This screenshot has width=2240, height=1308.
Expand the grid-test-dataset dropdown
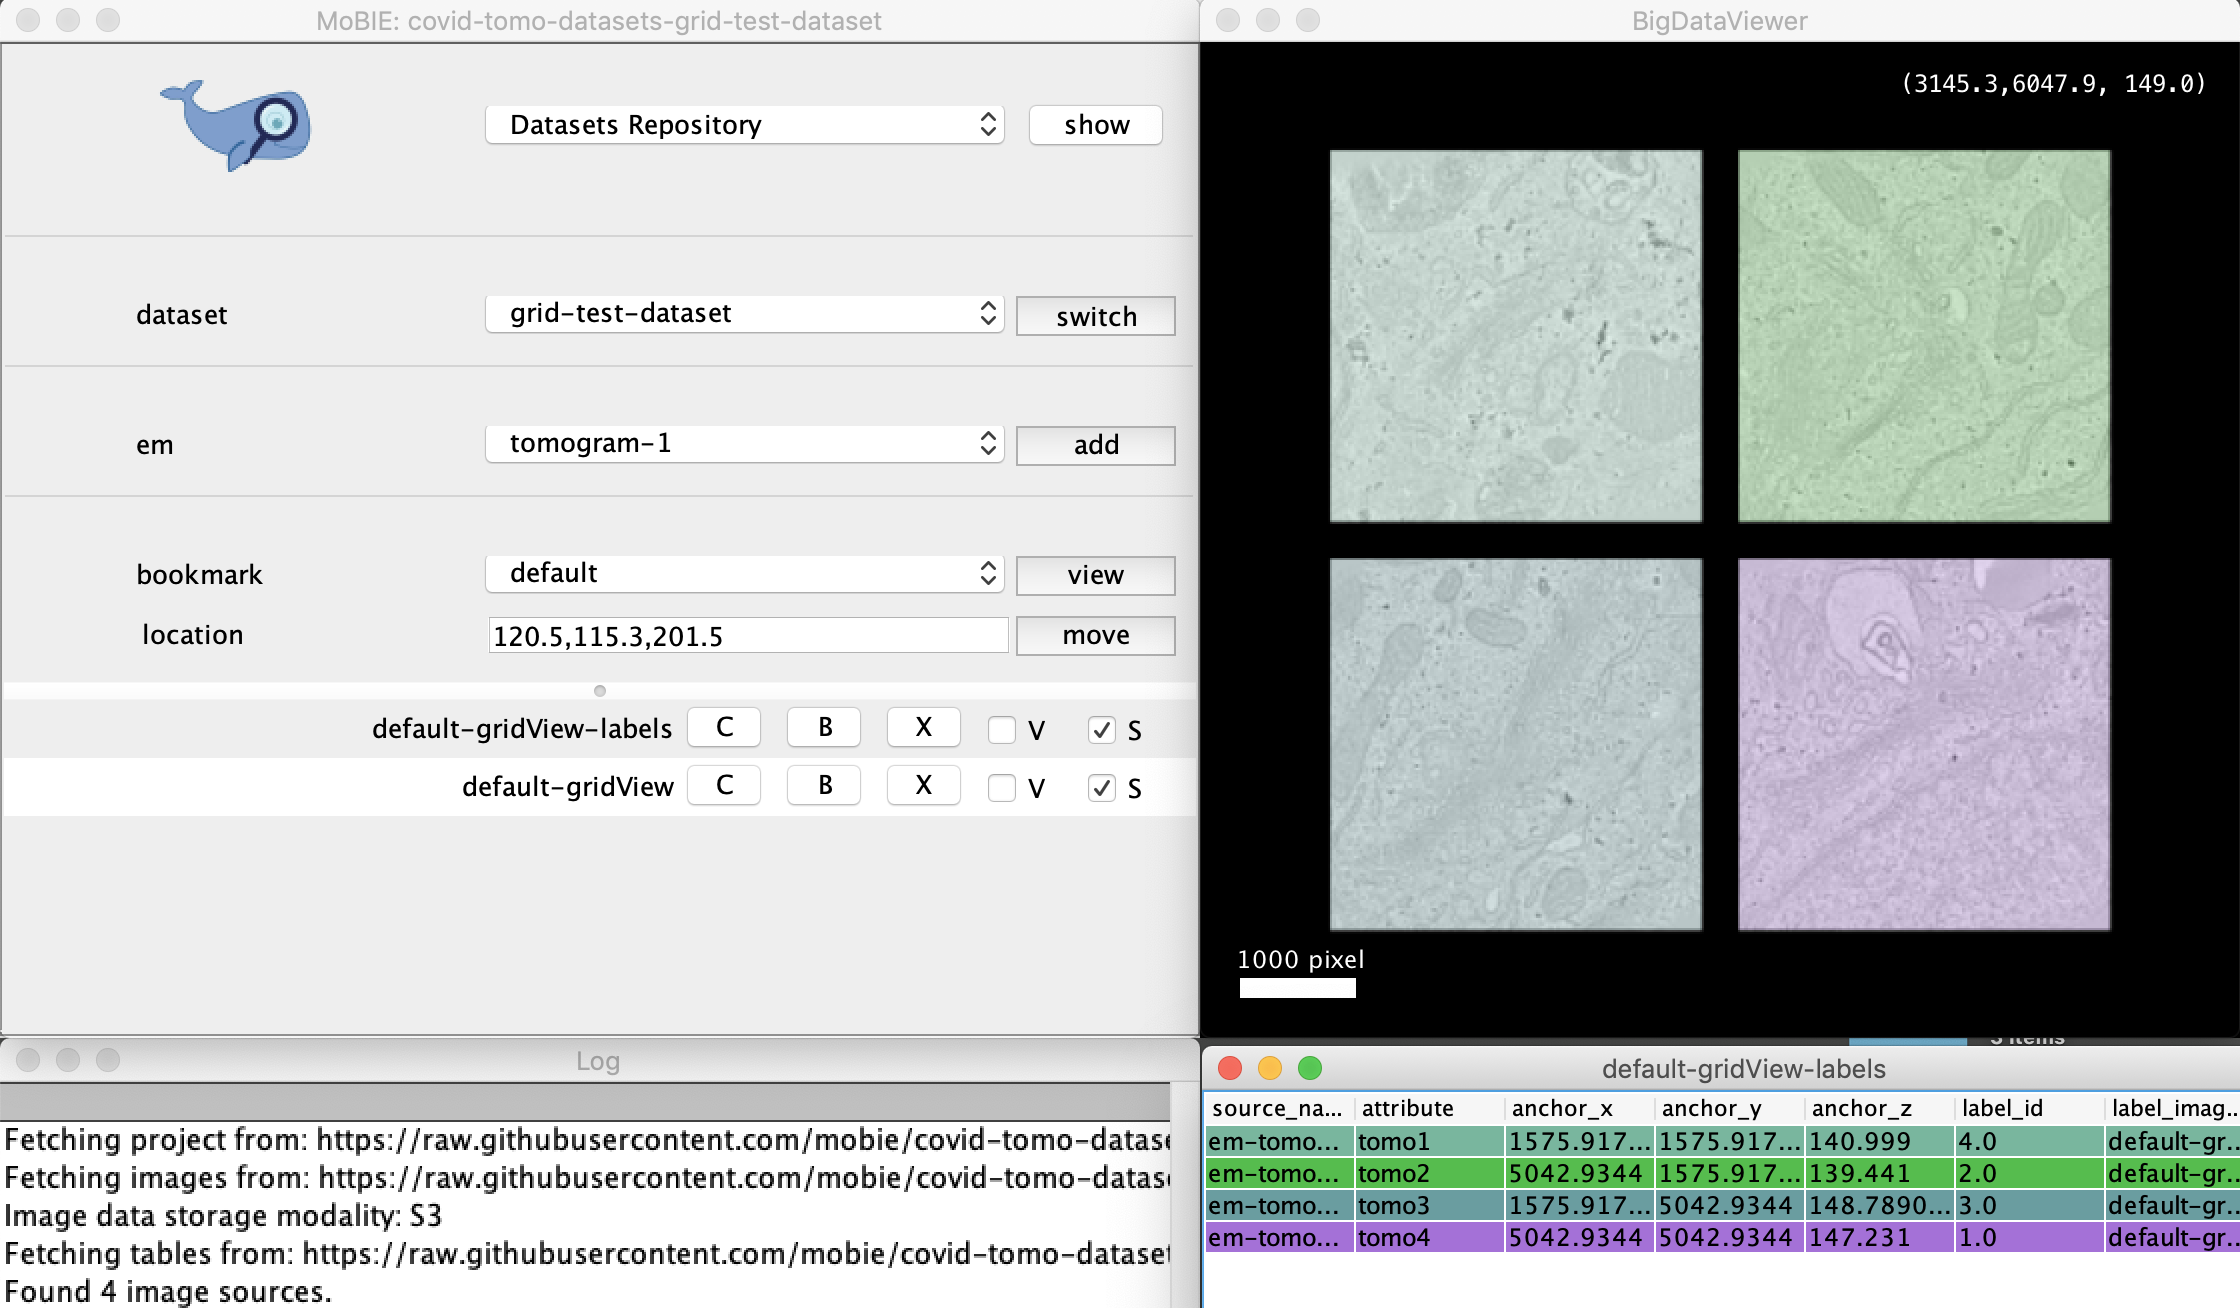click(744, 314)
